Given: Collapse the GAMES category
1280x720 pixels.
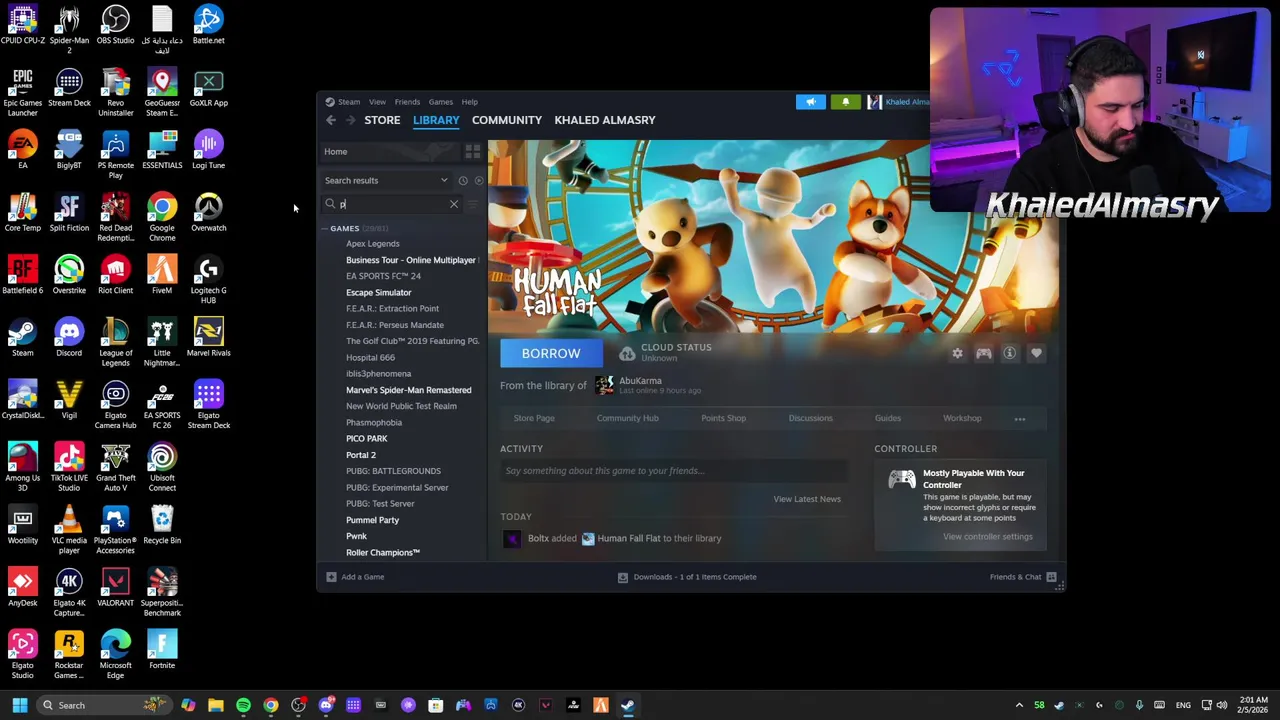Looking at the screenshot, I should click(x=326, y=228).
